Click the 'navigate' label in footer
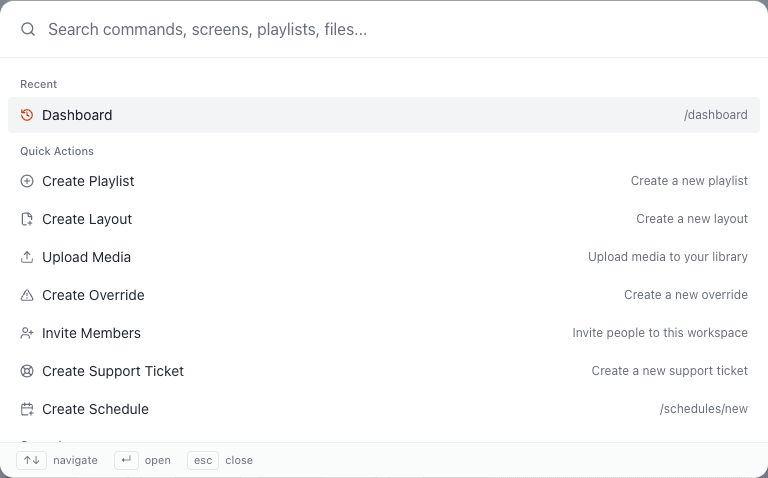The width and height of the screenshot is (768, 478). click(x=75, y=460)
